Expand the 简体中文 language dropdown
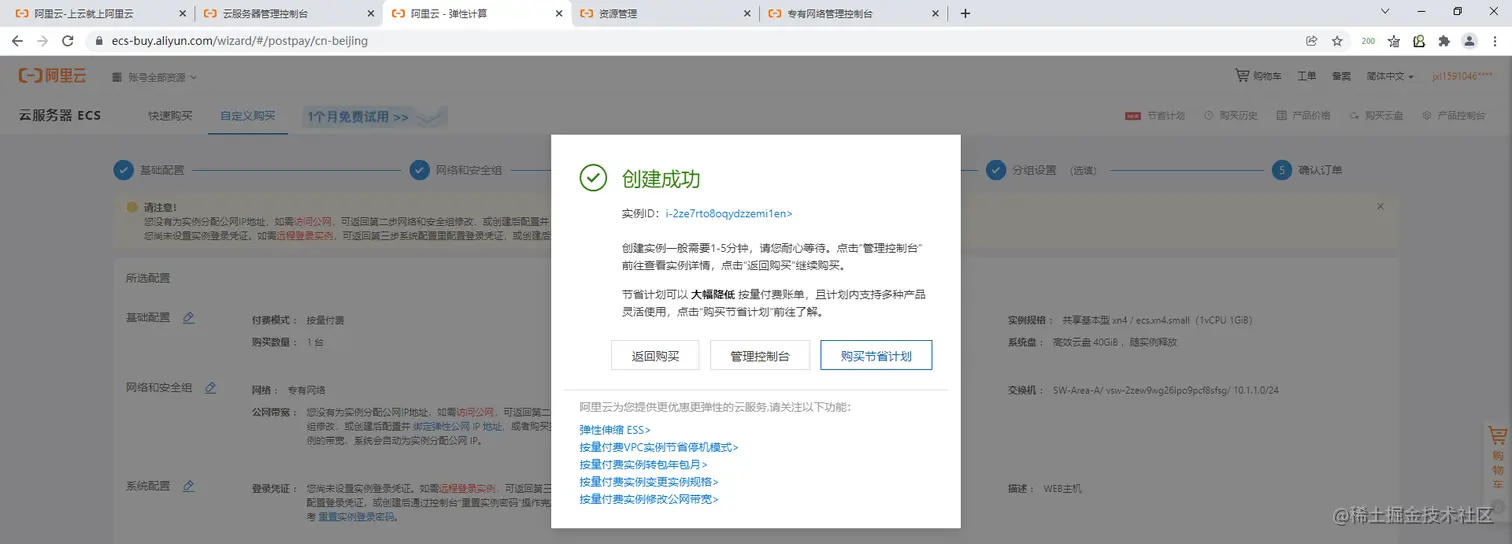The width and height of the screenshot is (1512, 544). pos(1390,77)
